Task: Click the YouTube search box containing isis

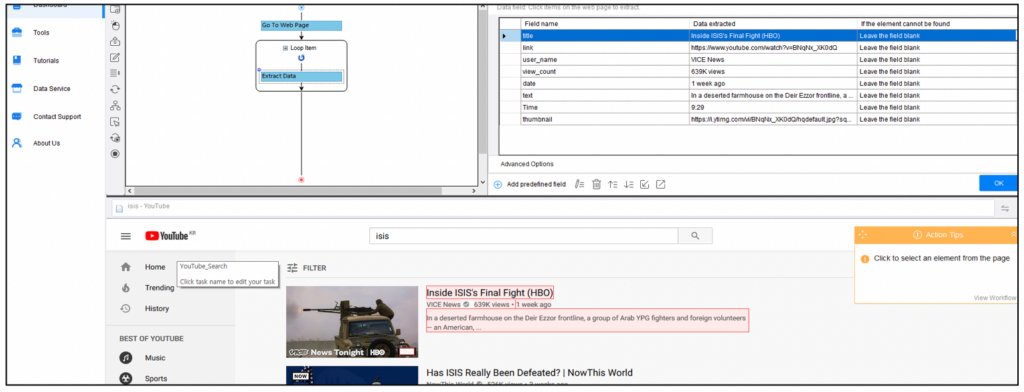Action: [524, 236]
